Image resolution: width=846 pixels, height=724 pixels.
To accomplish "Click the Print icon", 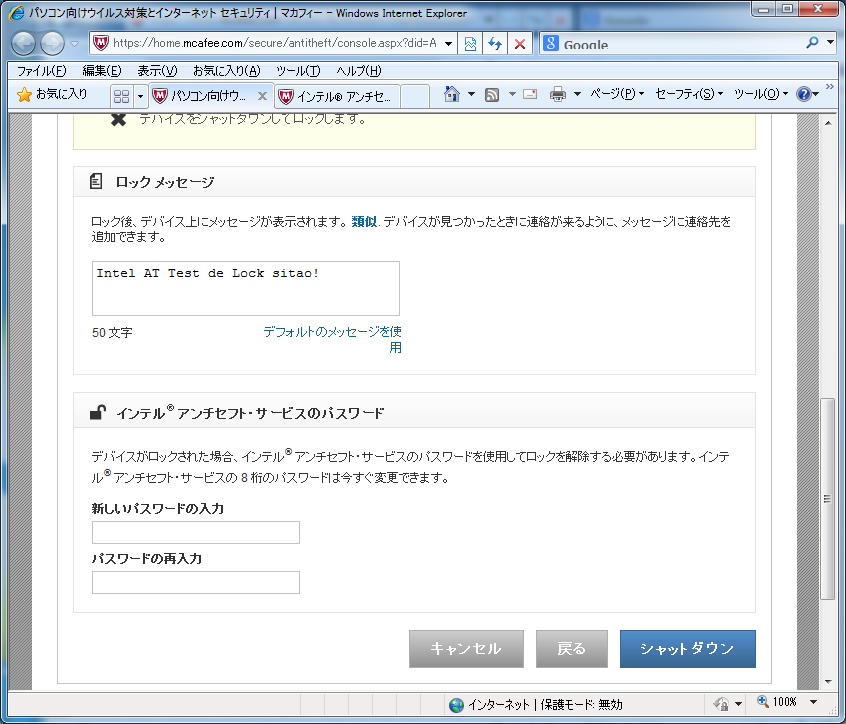I will [558, 94].
